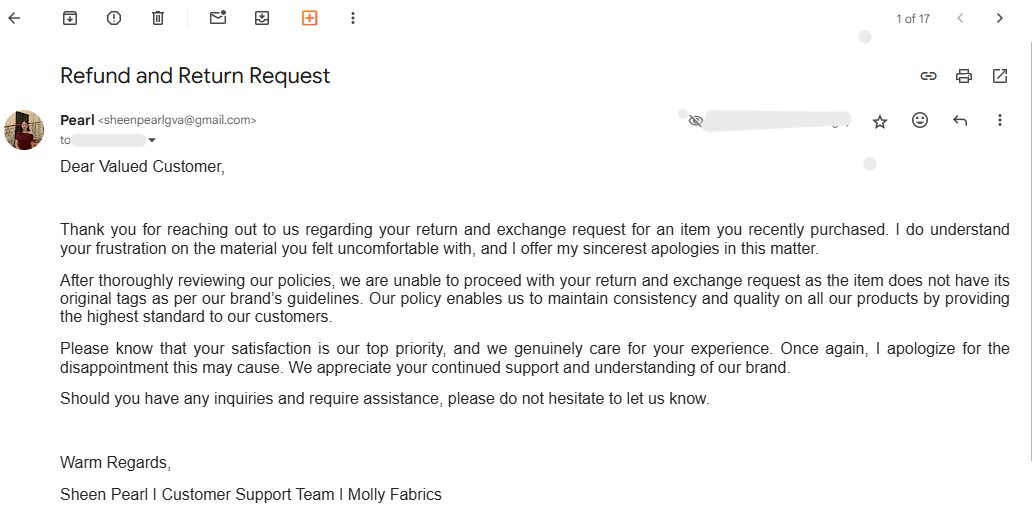The width and height of the screenshot is (1032, 511).
Task: Open email in a new window
Action: [x=1000, y=76]
